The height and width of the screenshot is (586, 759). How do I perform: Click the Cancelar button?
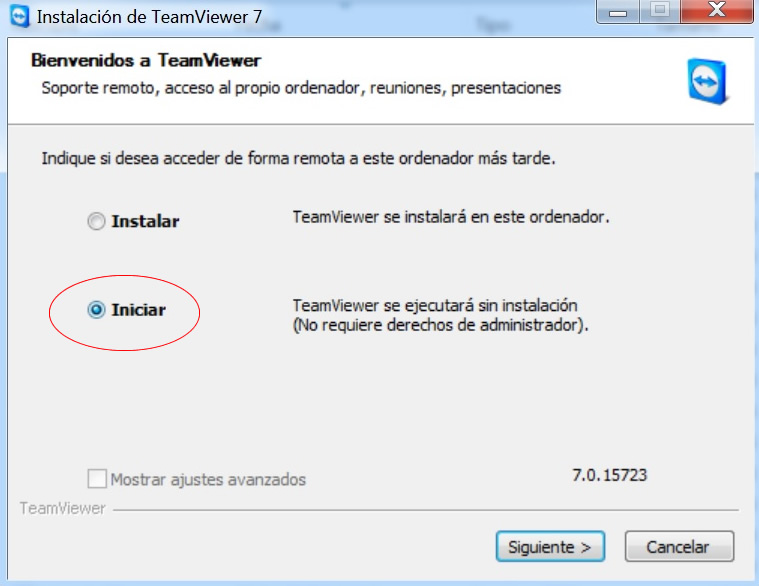679,547
